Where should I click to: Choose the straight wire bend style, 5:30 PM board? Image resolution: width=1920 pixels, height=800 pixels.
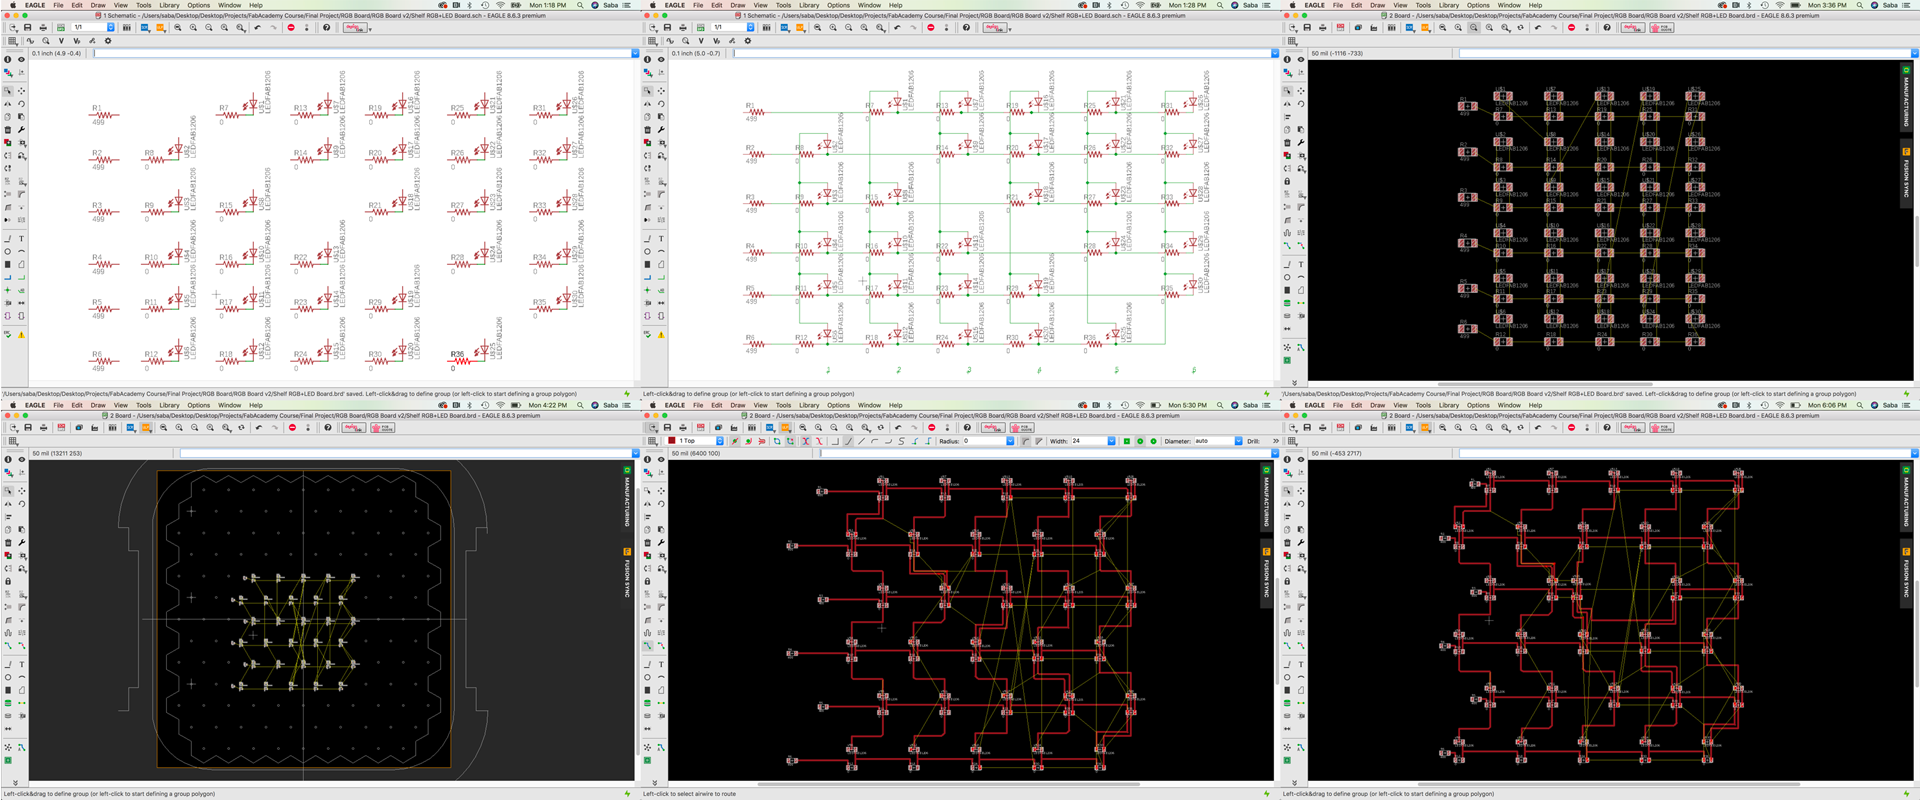click(x=861, y=441)
